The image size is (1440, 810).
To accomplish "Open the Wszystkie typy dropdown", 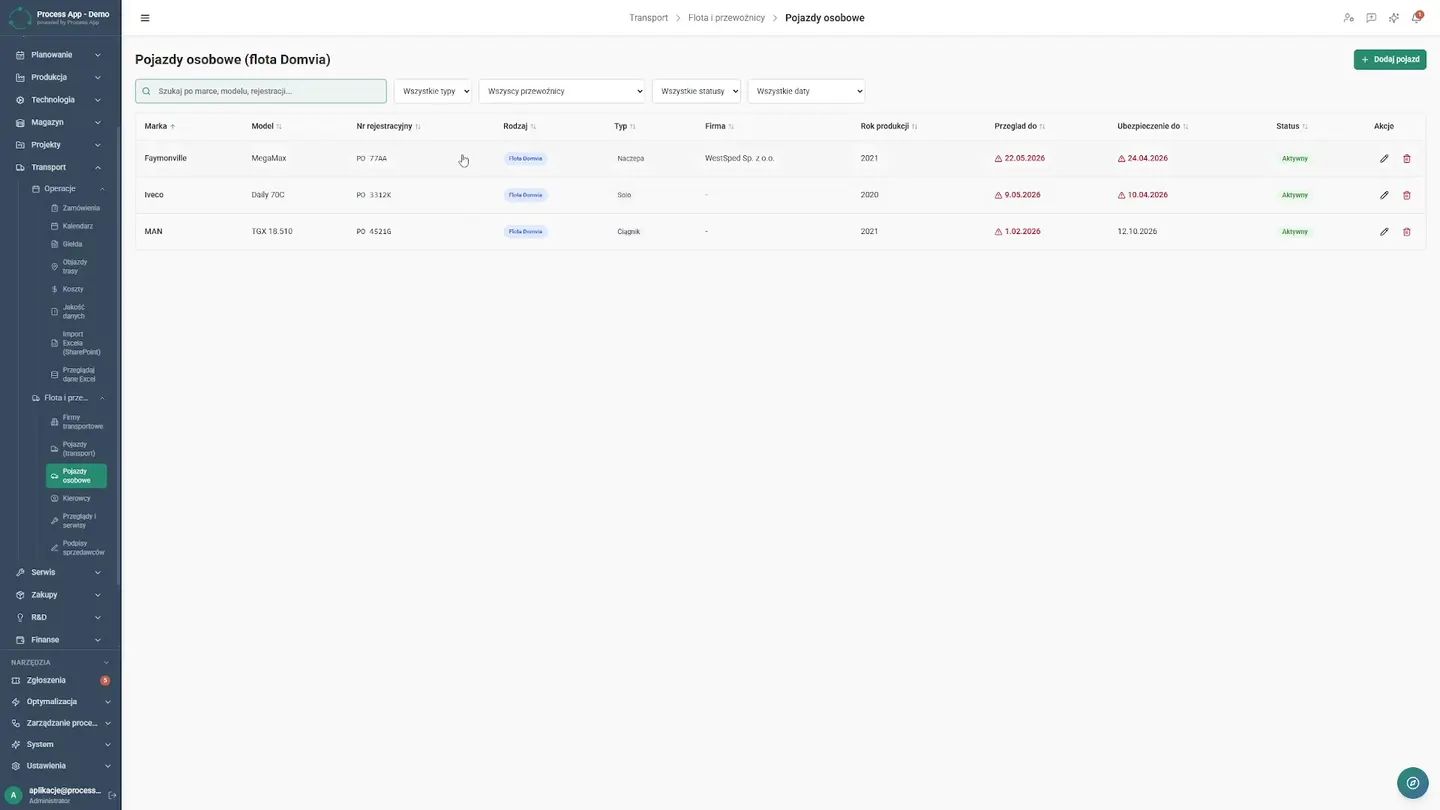I will click(x=433, y=91).
